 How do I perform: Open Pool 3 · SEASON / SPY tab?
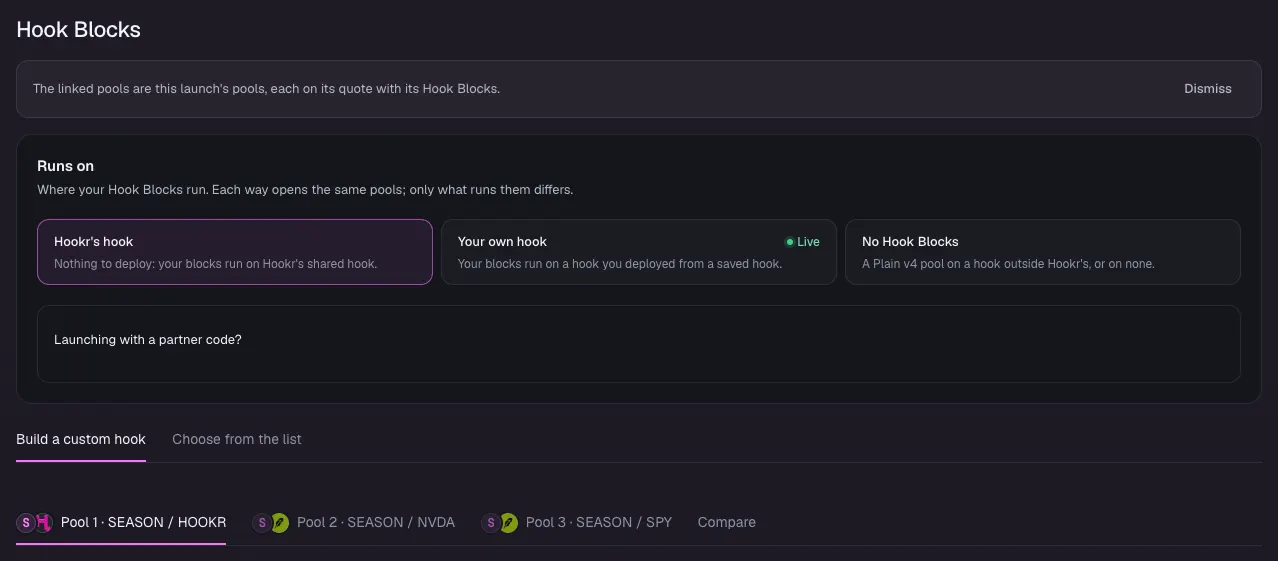[576, 522]
